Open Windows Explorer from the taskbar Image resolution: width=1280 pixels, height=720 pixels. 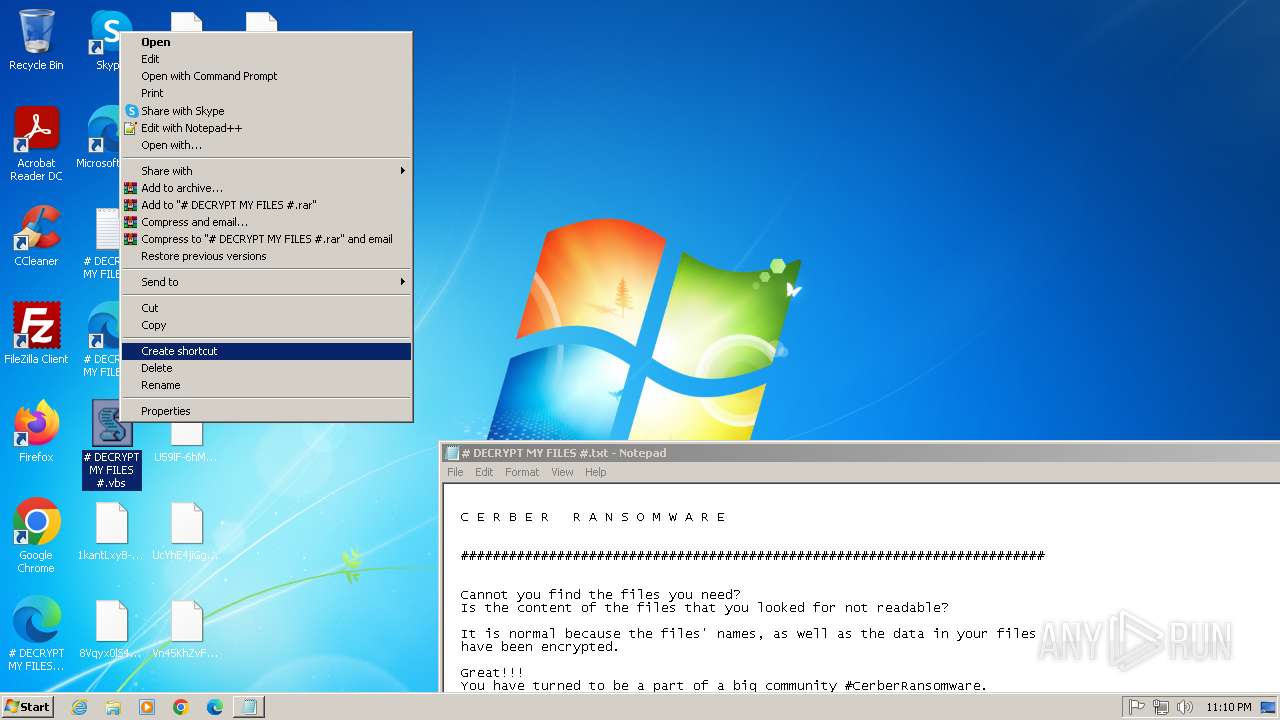point(113,707)
